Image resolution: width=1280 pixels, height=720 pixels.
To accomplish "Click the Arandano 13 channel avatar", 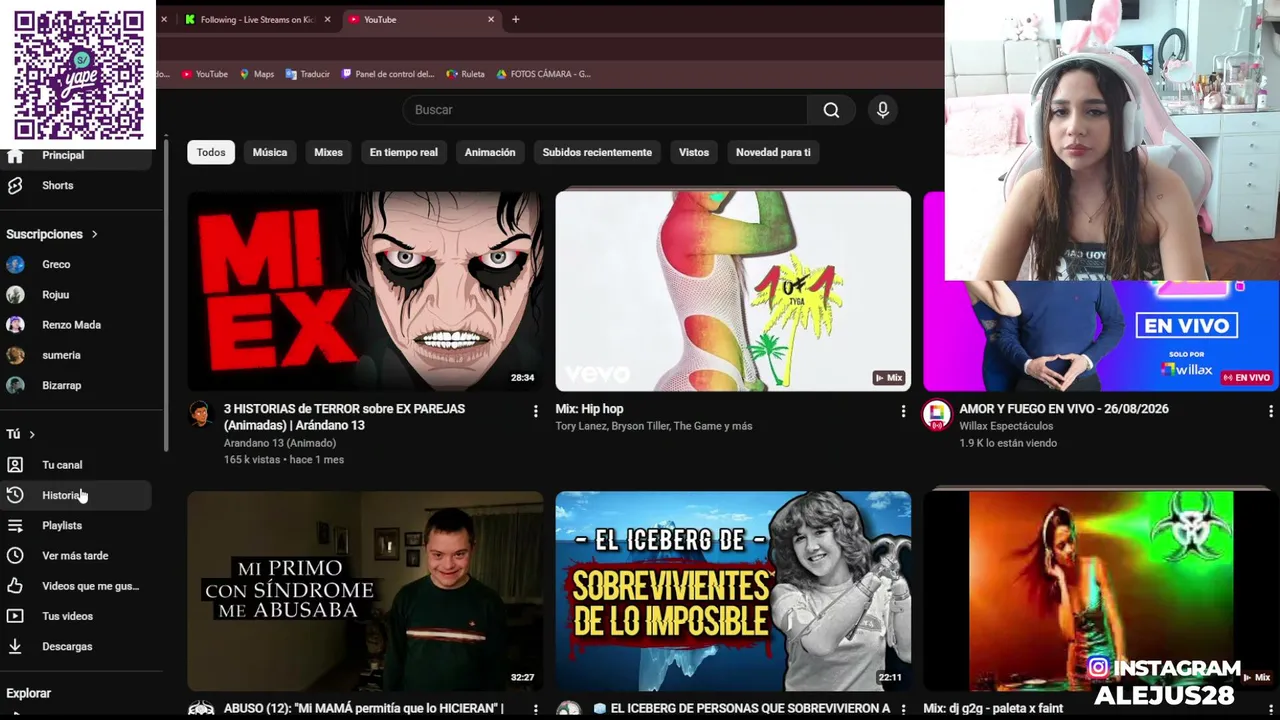I will 200,414.
